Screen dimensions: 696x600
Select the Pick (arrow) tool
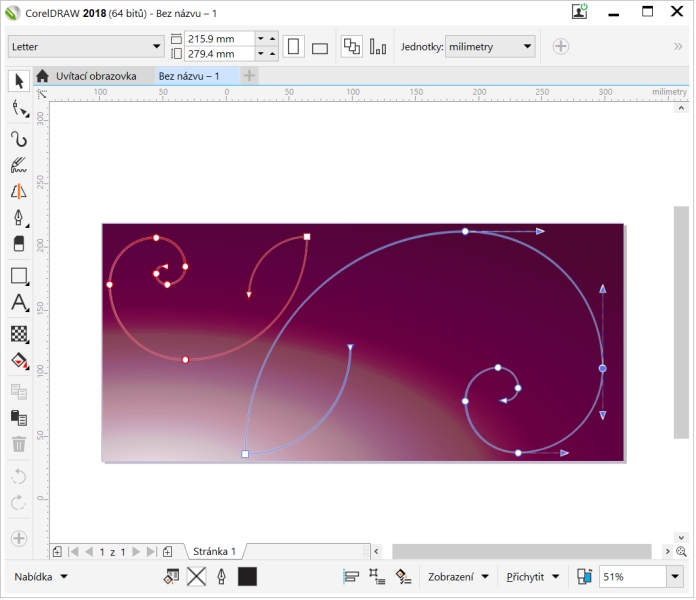18,81
